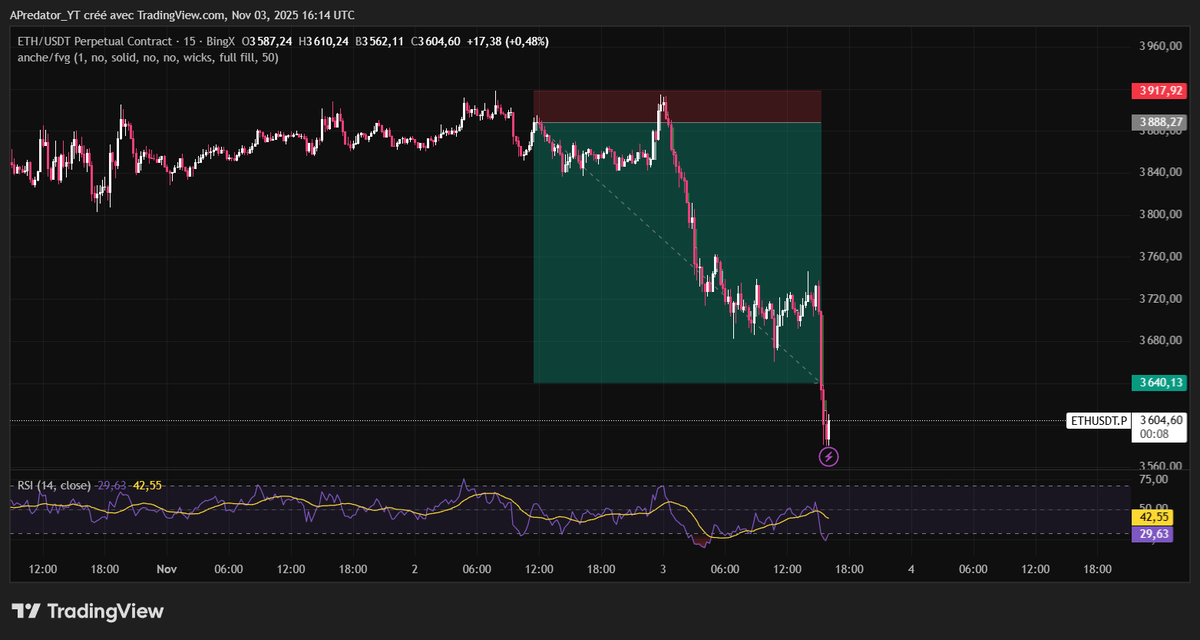This screenshot has height=640, width=1200.
Task: Click the Nov label on time axis
Action: coord(166,568)
